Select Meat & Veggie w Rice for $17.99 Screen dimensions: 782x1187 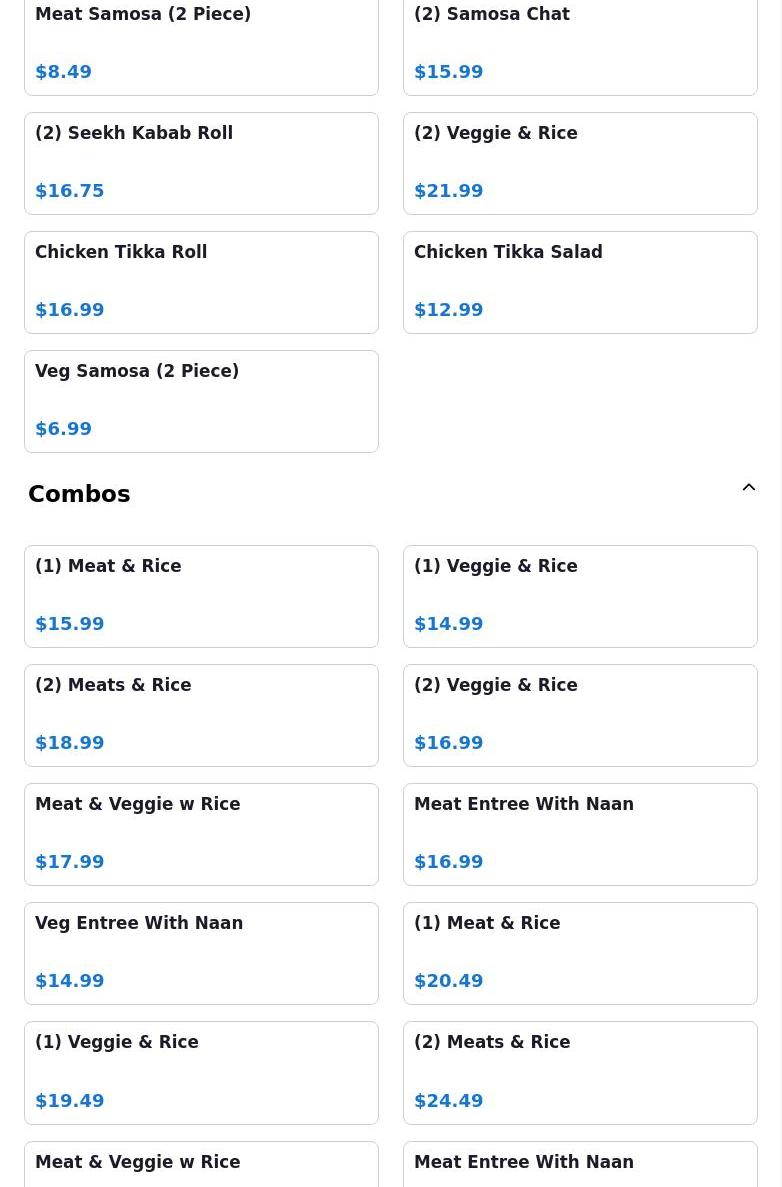201,834
